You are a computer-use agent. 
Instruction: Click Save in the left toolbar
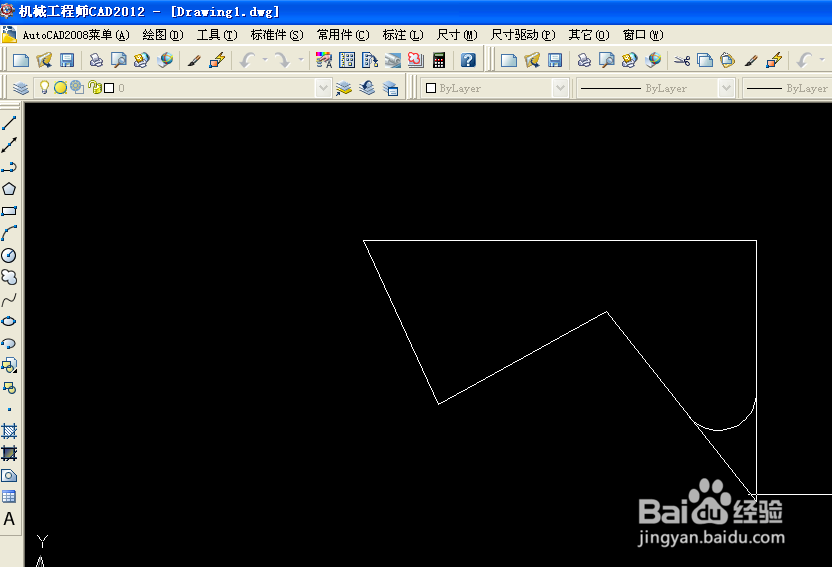click(67, 60)
